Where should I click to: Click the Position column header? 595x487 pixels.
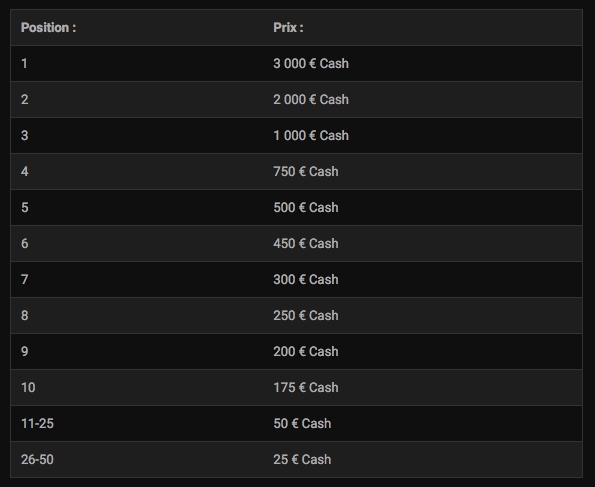click(x=49, y=28)
